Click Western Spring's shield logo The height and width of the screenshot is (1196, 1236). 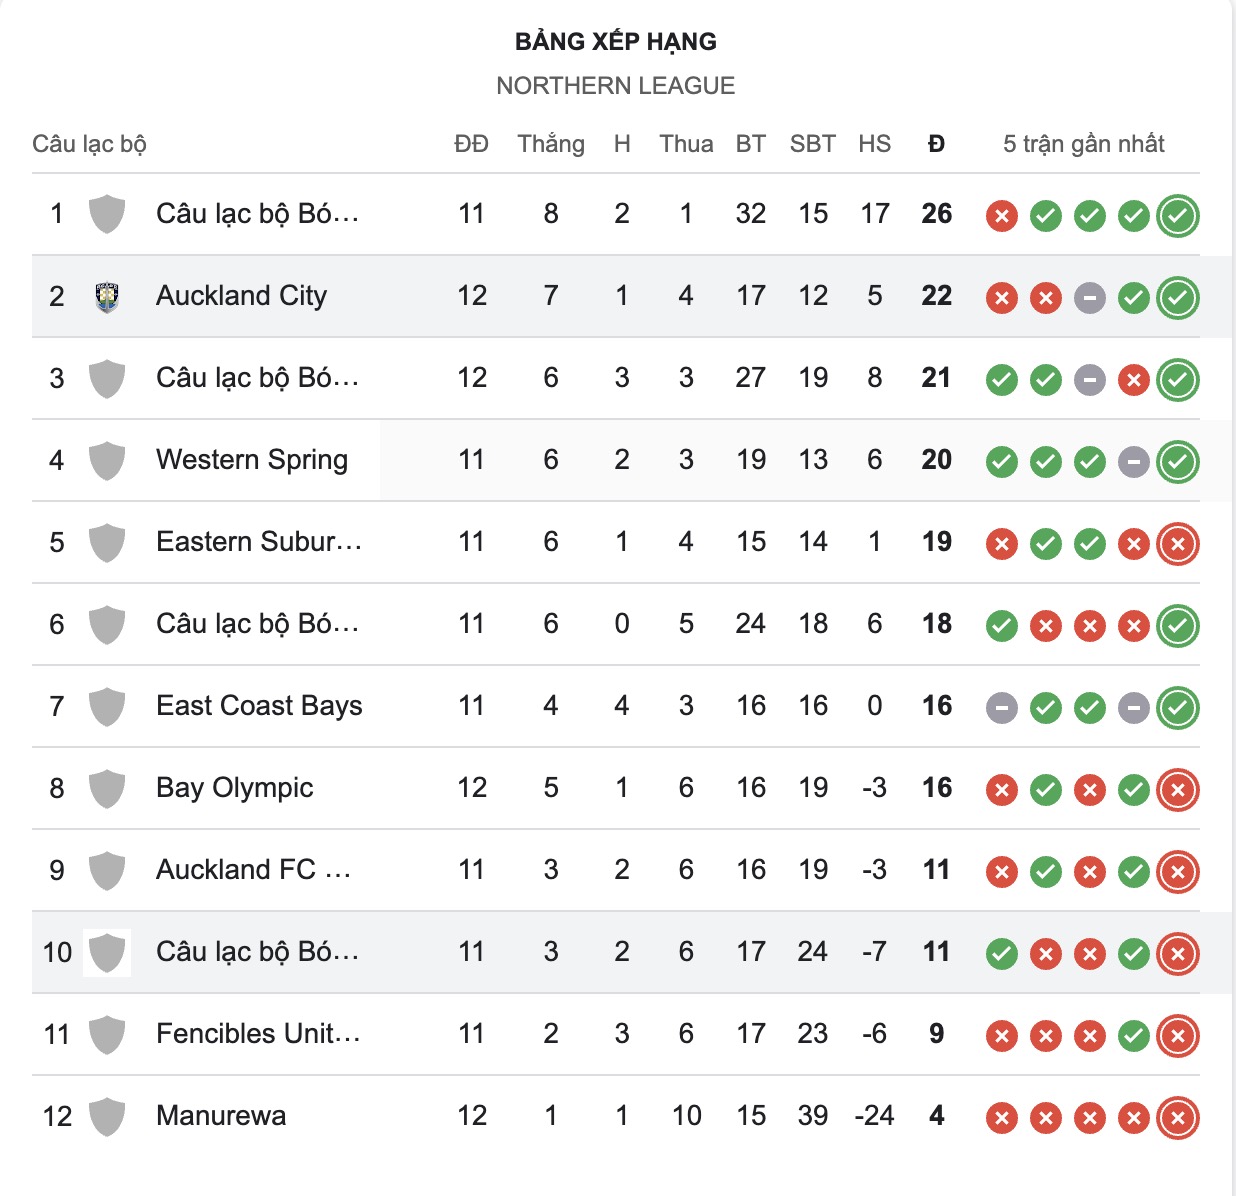107,461
